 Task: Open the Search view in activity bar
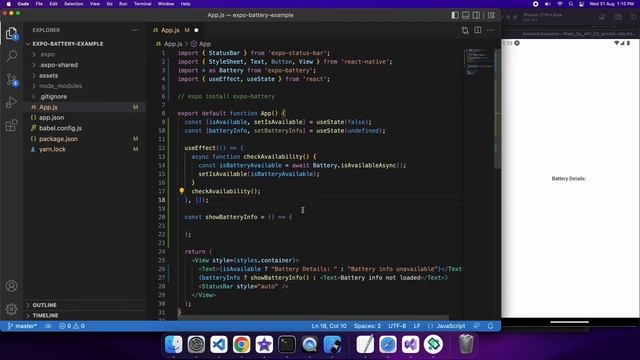(x=11, y=56)
